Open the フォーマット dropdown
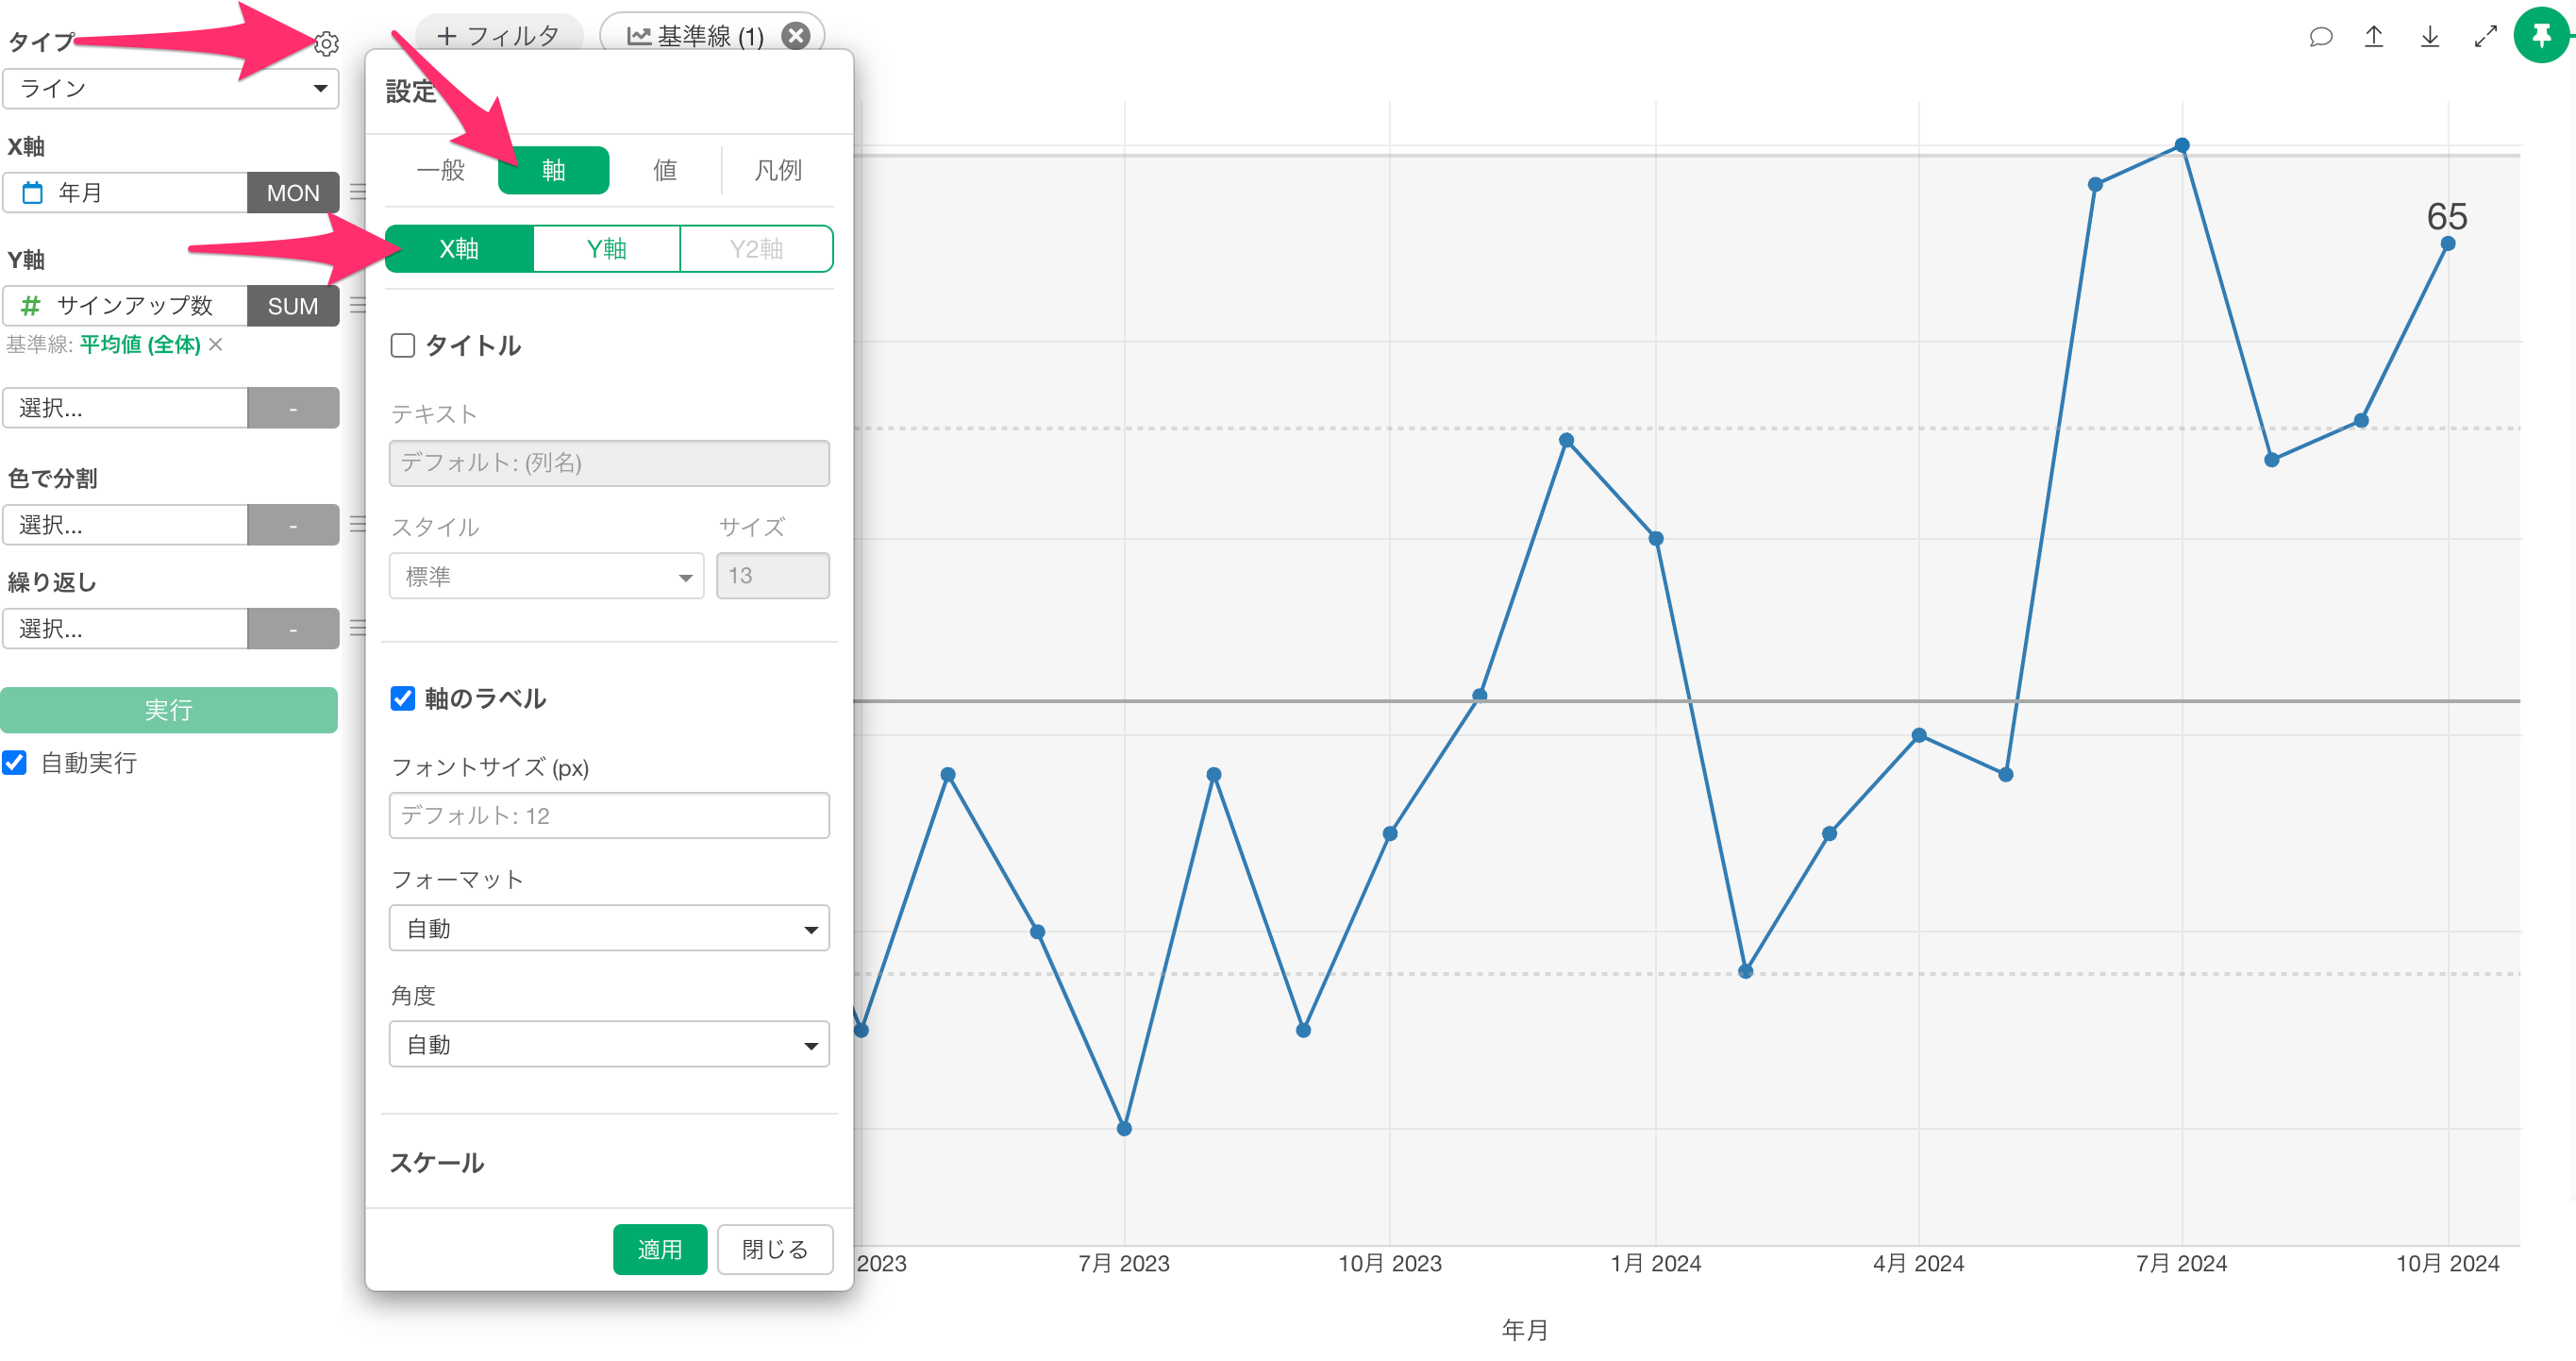 coord(609,929)
